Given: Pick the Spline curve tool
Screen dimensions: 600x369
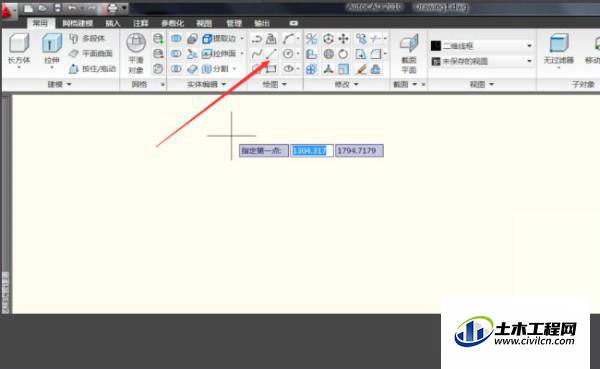Looking at the screenshot, I should coord(256,54).
